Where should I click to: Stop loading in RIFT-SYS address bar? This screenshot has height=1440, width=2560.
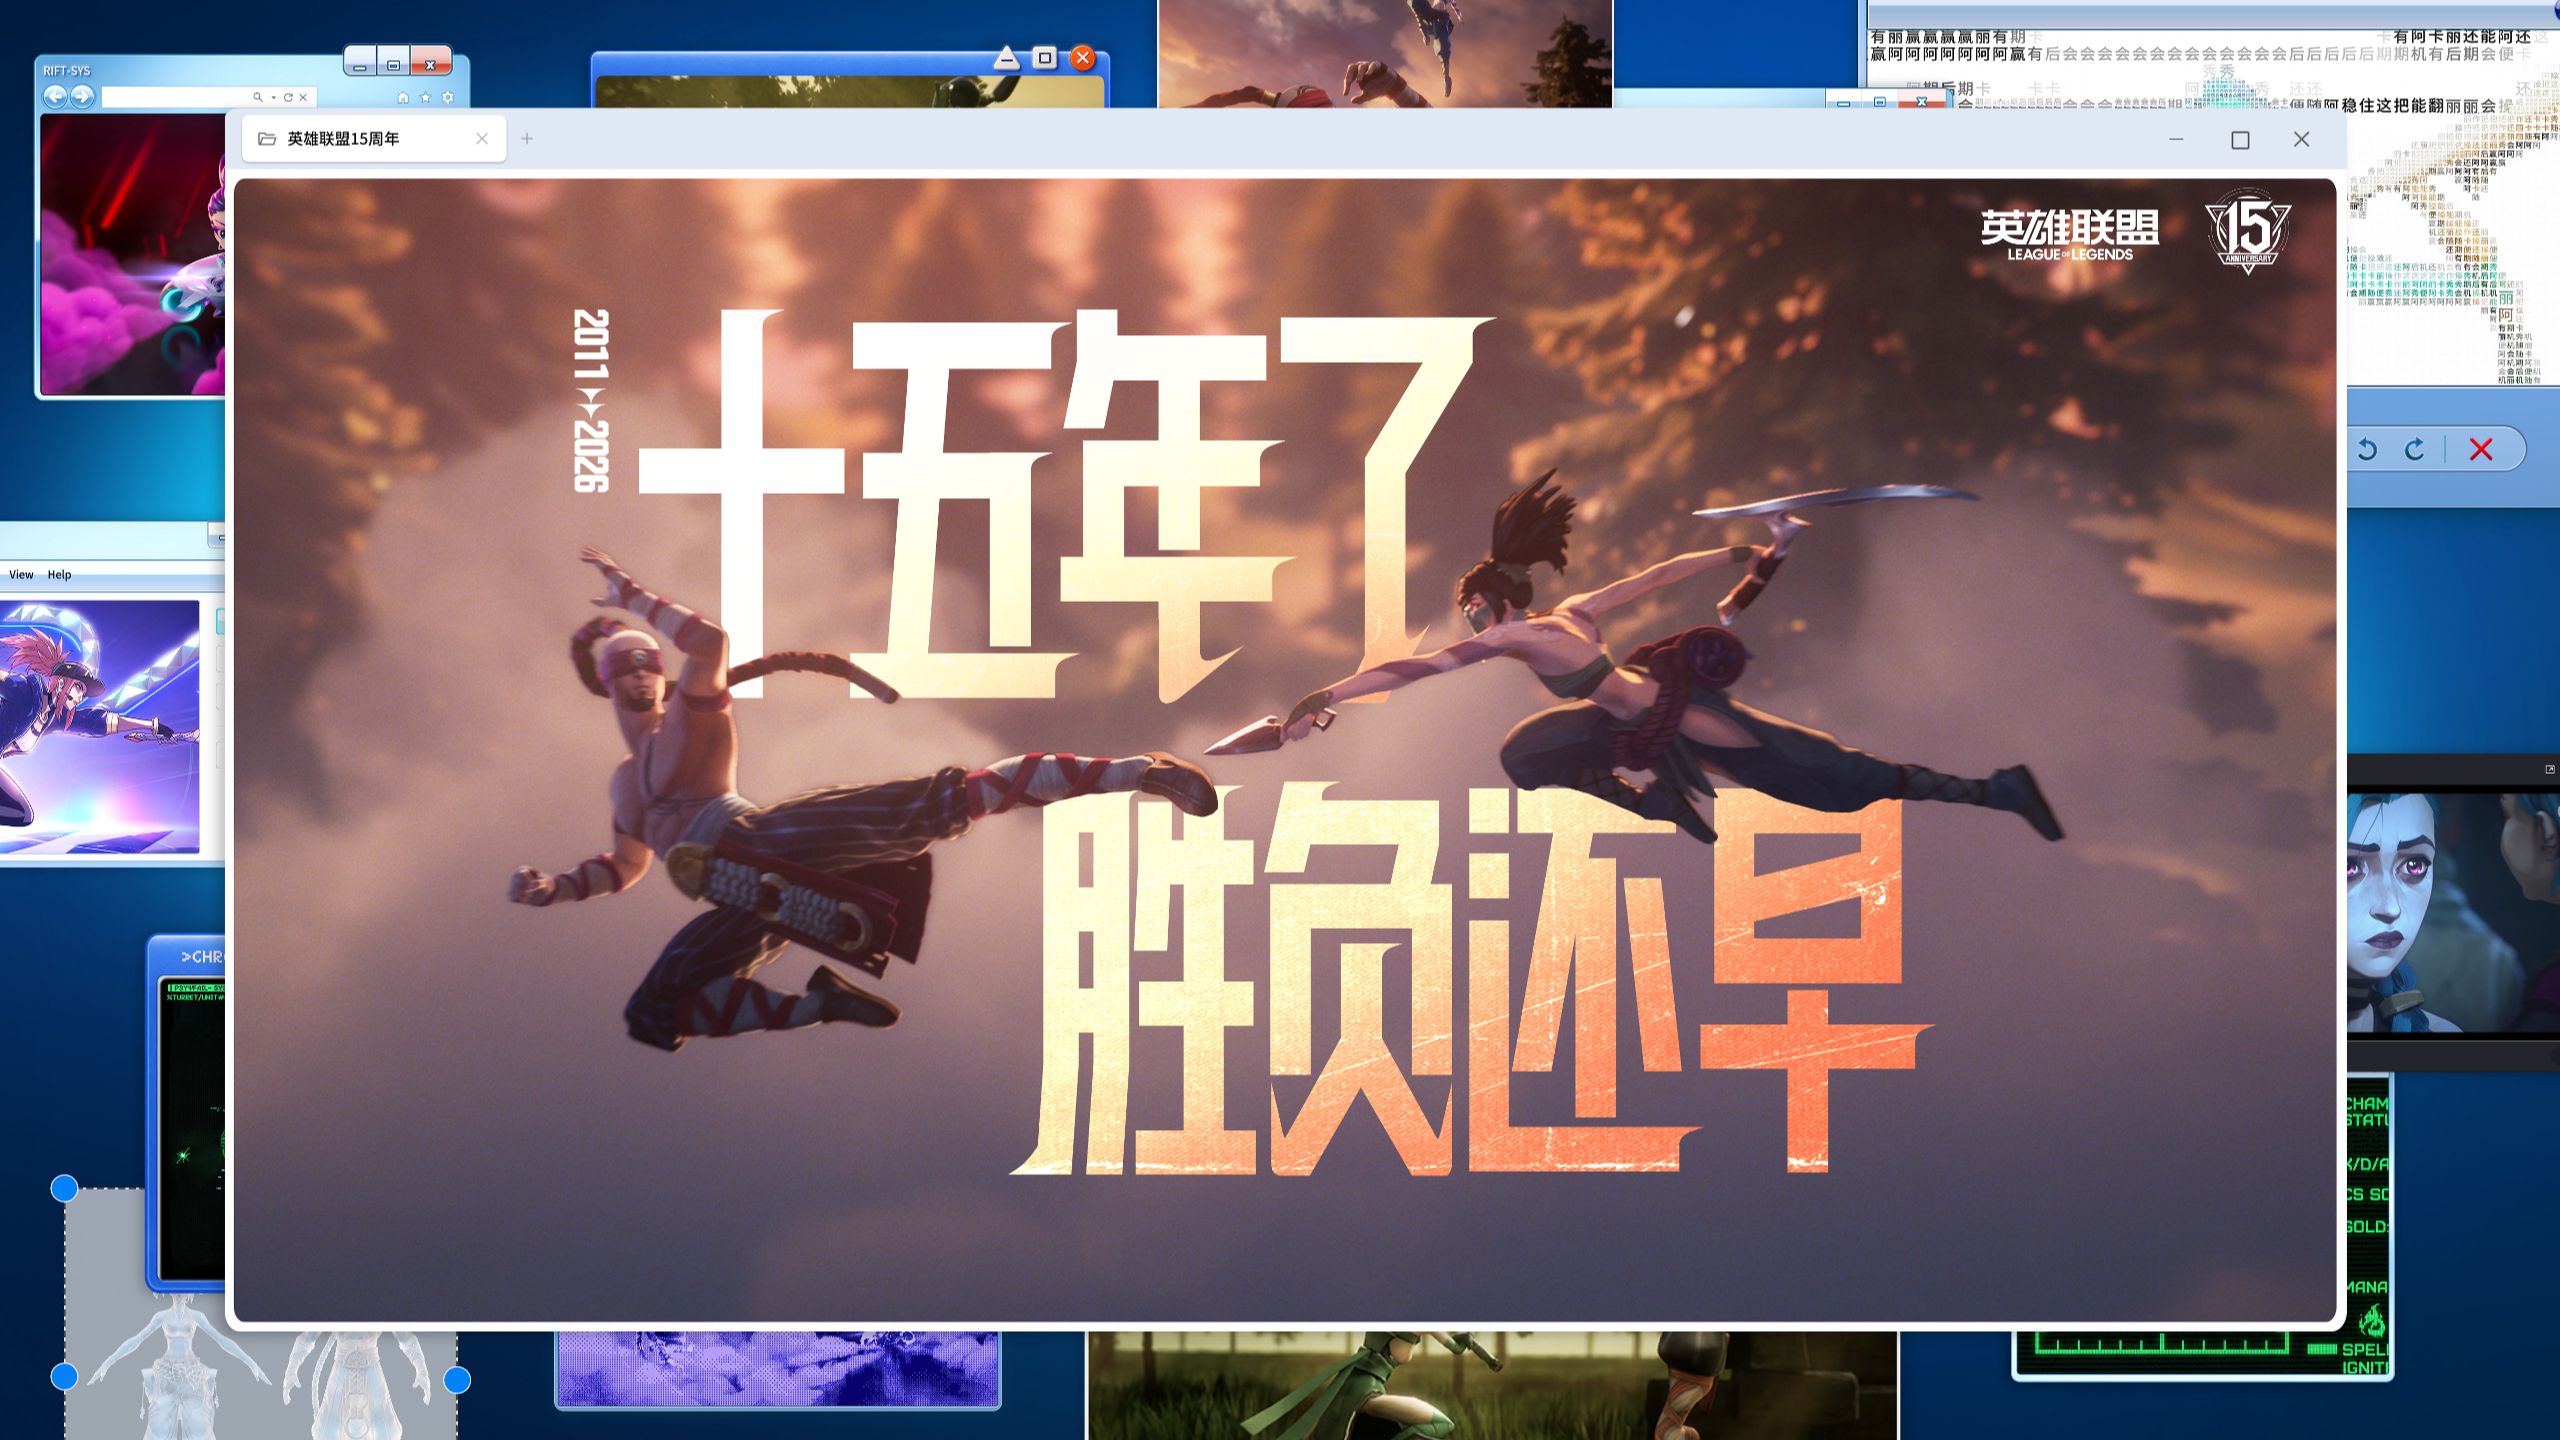click(303, 97)
